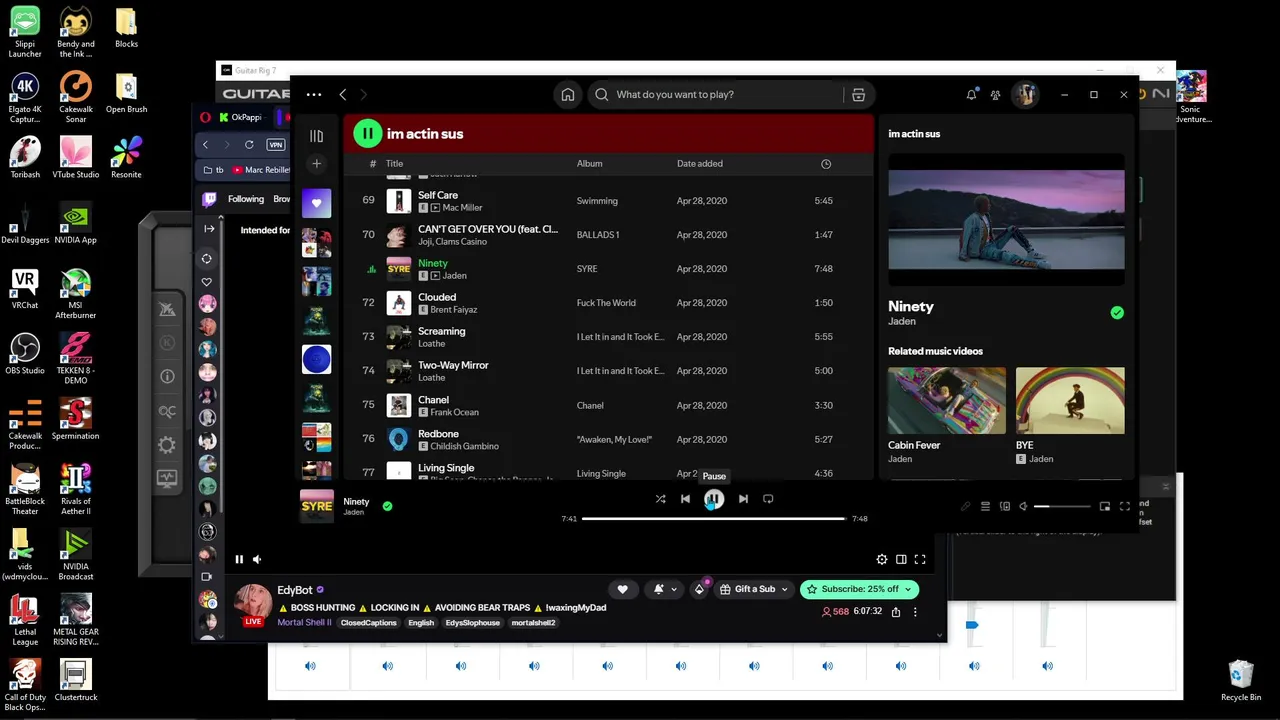
Task: Open the Liked Songs playlist tile
Action: click(317, 203)
